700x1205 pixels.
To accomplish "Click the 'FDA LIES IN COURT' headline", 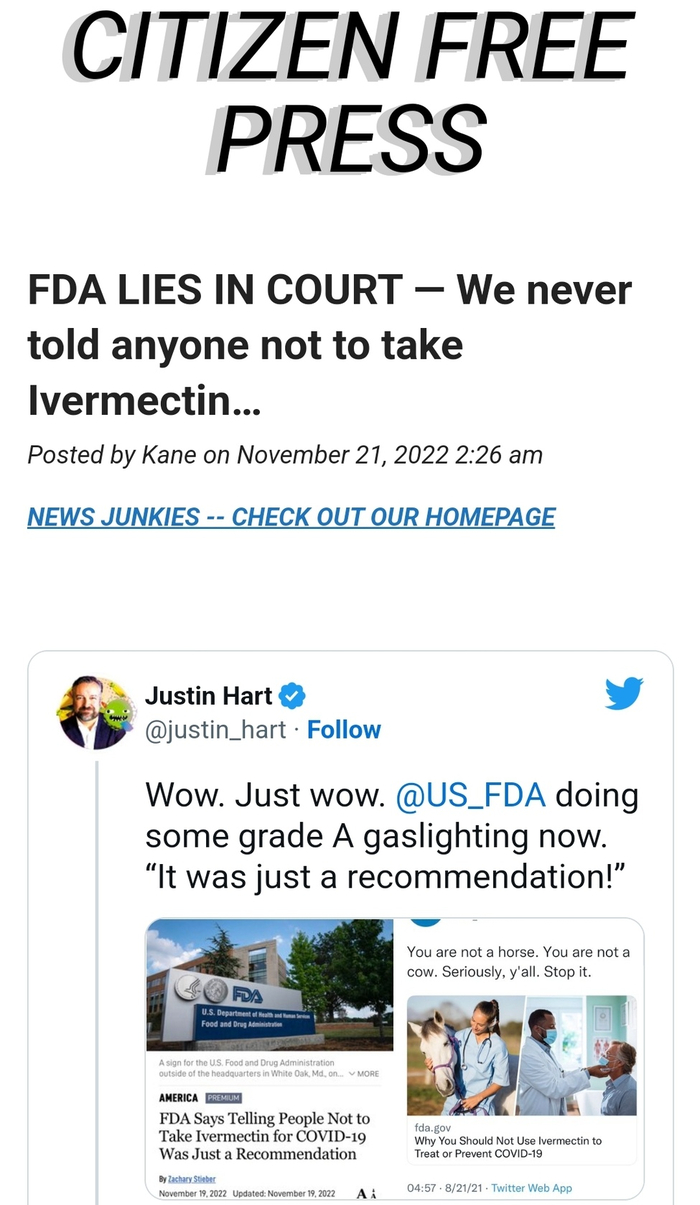I will [x=330, y=345].
